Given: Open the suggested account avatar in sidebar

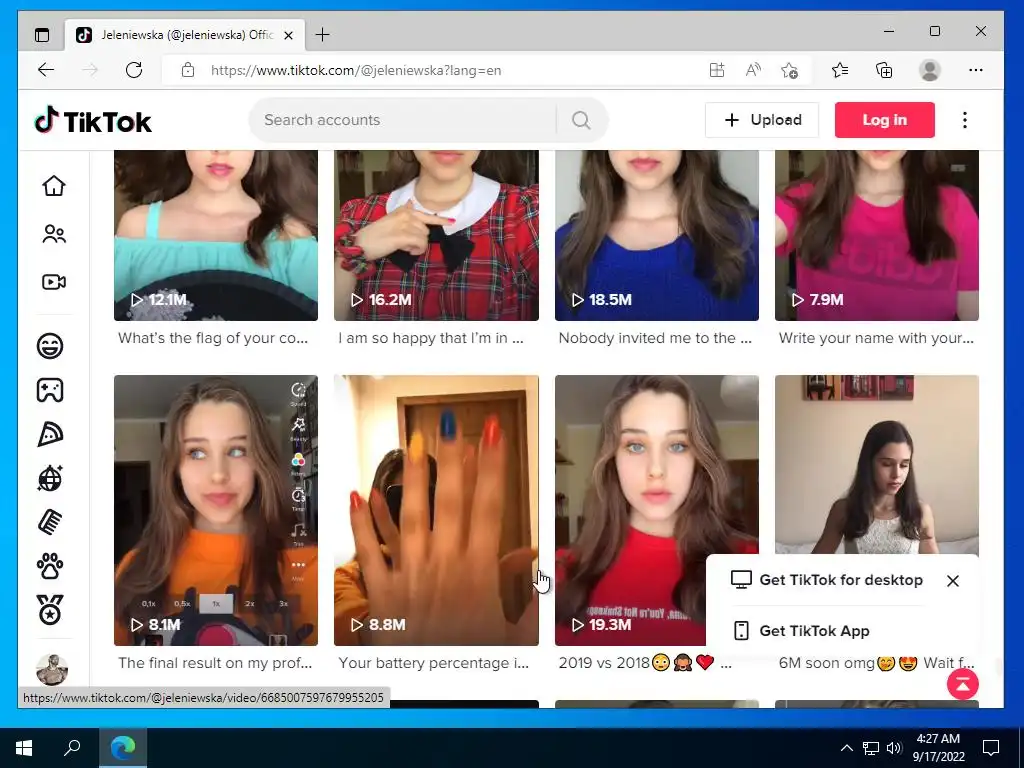Looking at the screenshot, I should 52,669.
